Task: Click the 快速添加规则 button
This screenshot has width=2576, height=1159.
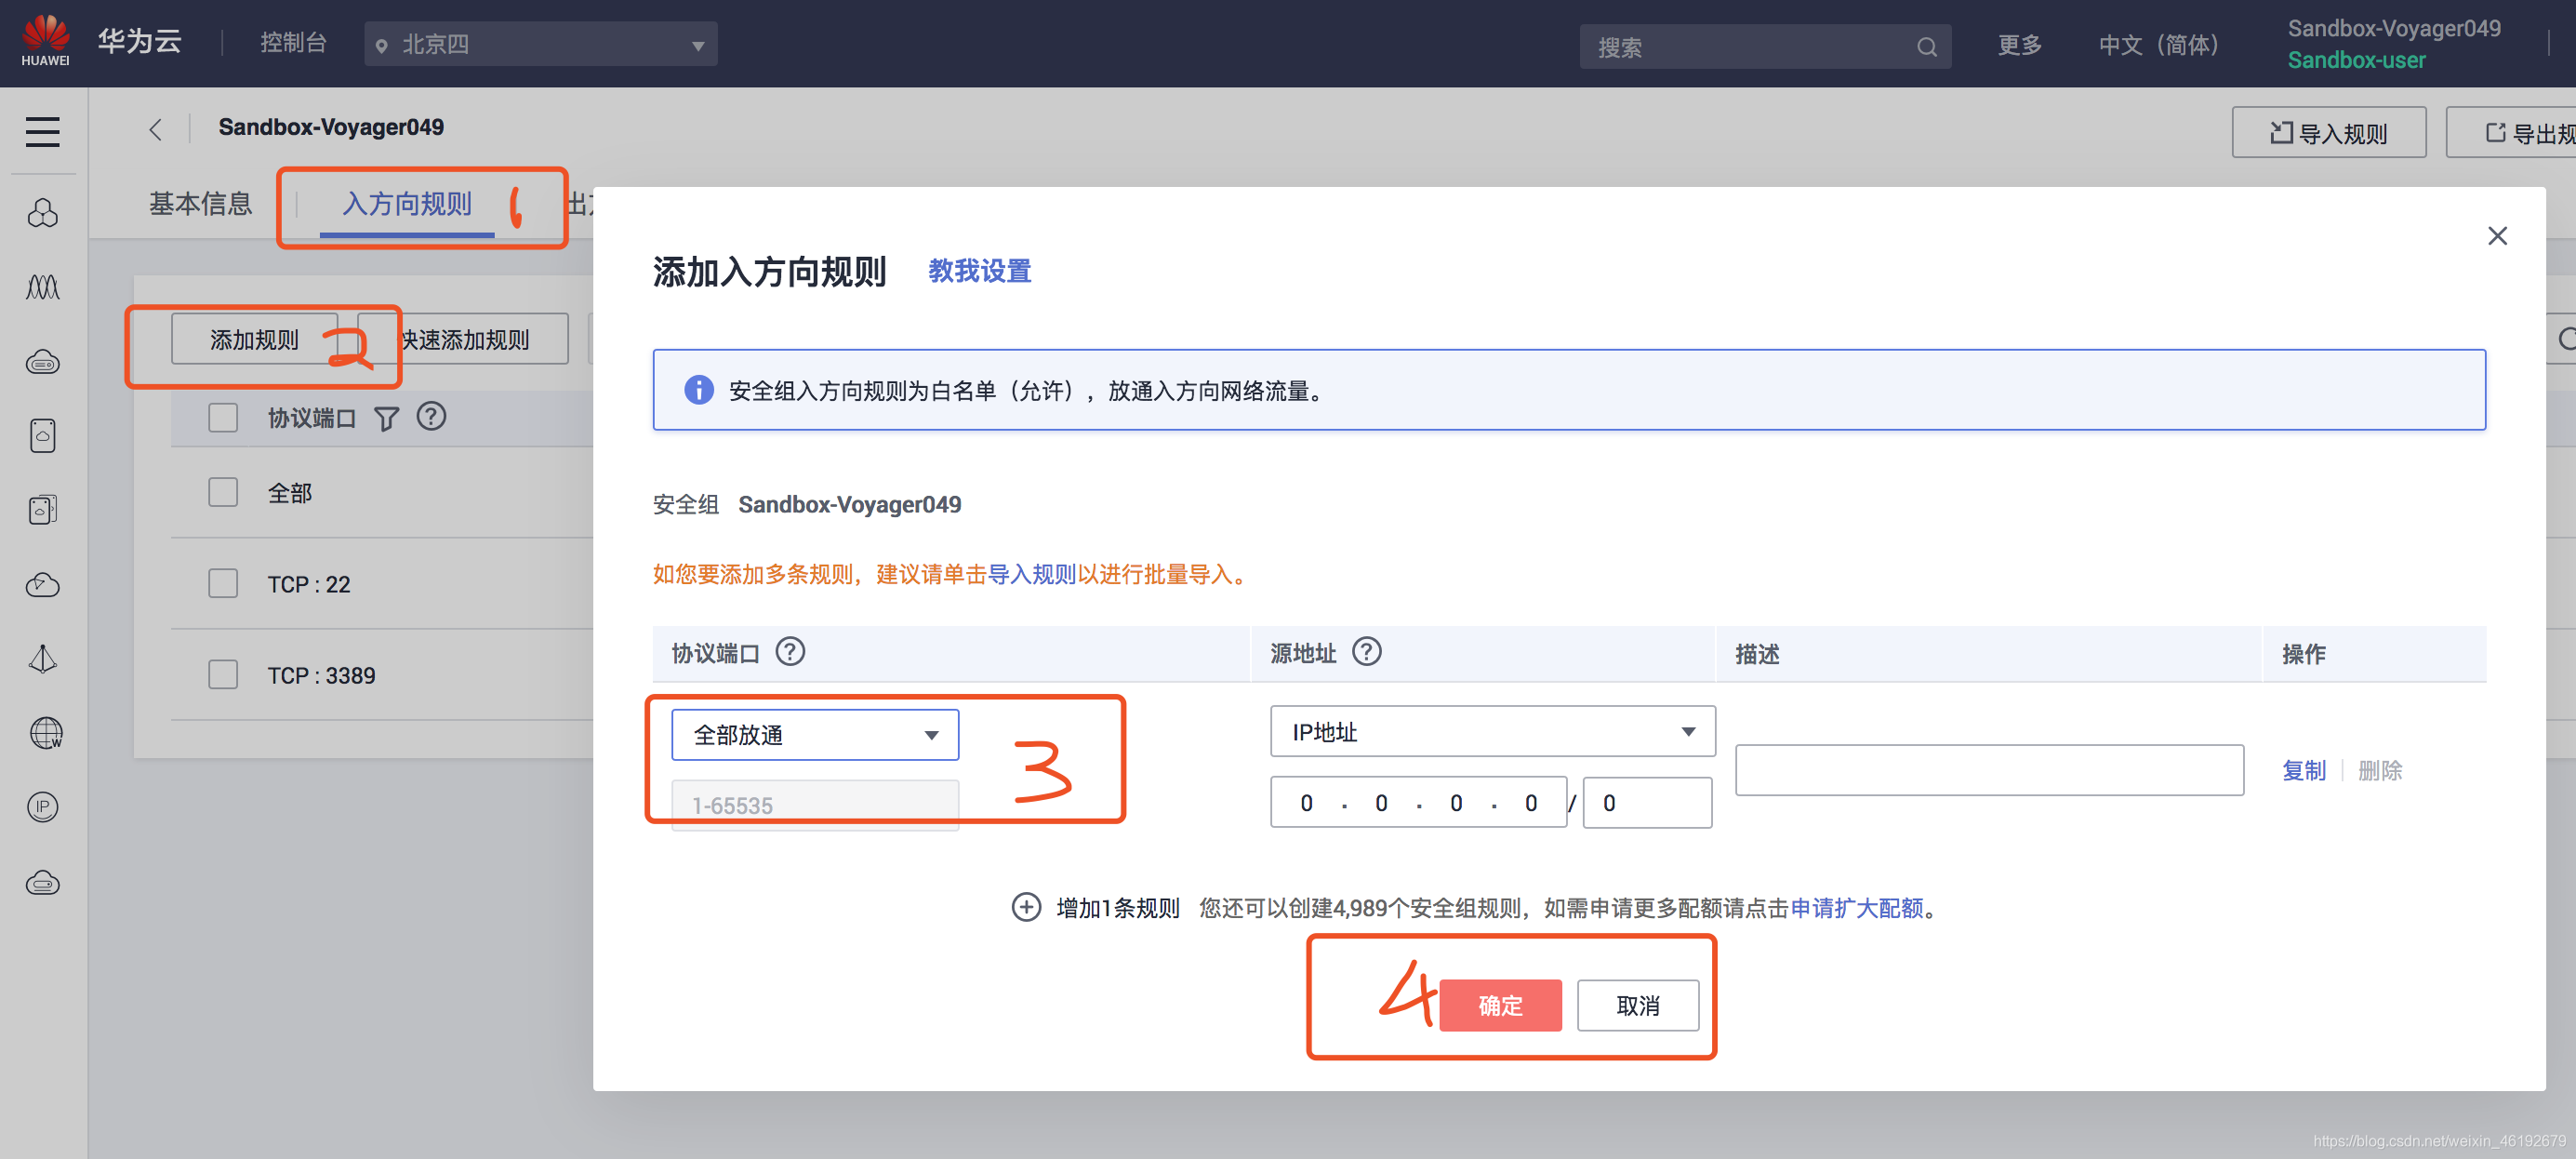Action: click(463, 340)
